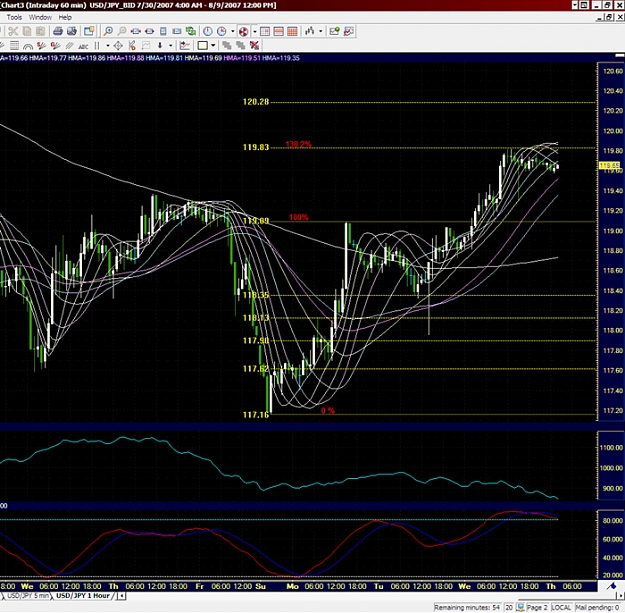The height and width of the screenshot is (613, 625).
Task: Click the new chart window icon
Action: pyautogui.click(x=89, y=31)
